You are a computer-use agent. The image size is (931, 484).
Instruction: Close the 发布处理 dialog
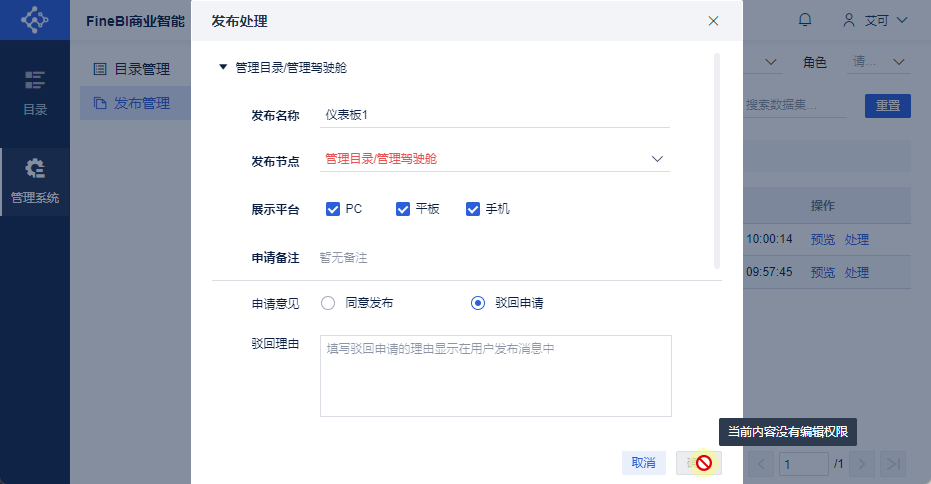pyautogui.click(x=713, y=21)
